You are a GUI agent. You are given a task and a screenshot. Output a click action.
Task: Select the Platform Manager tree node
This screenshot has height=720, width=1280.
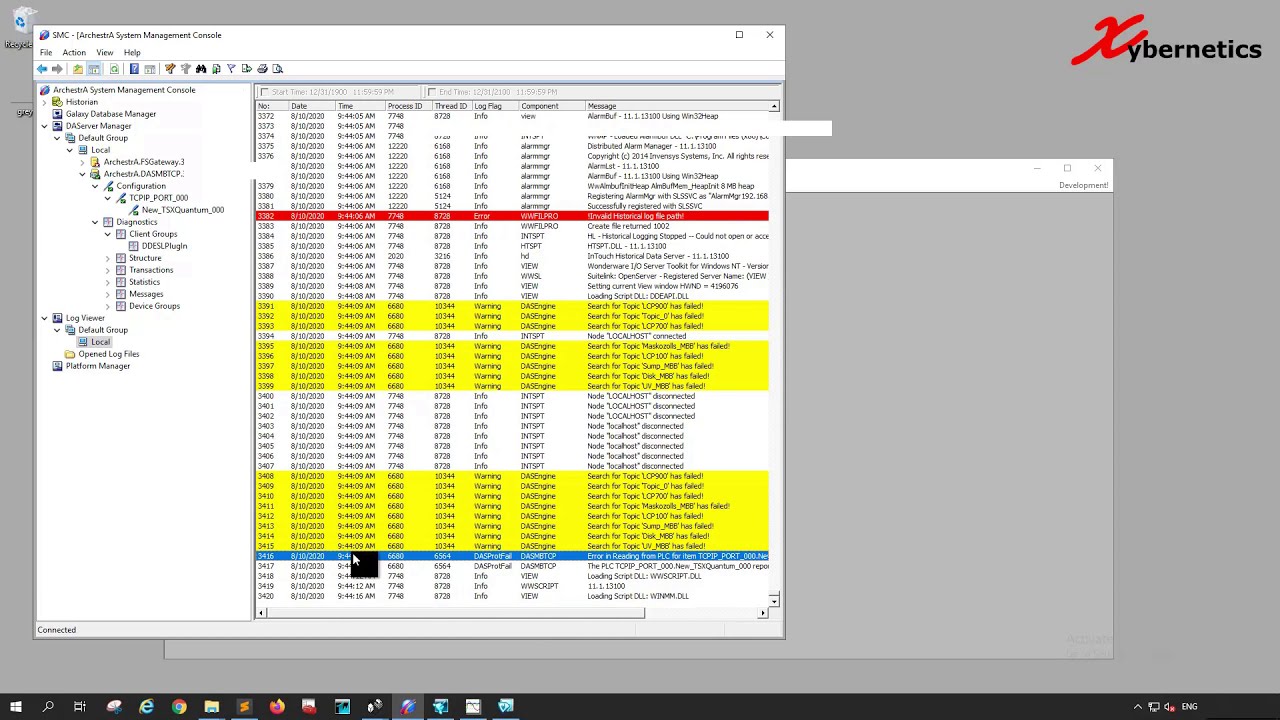(98, 366)
